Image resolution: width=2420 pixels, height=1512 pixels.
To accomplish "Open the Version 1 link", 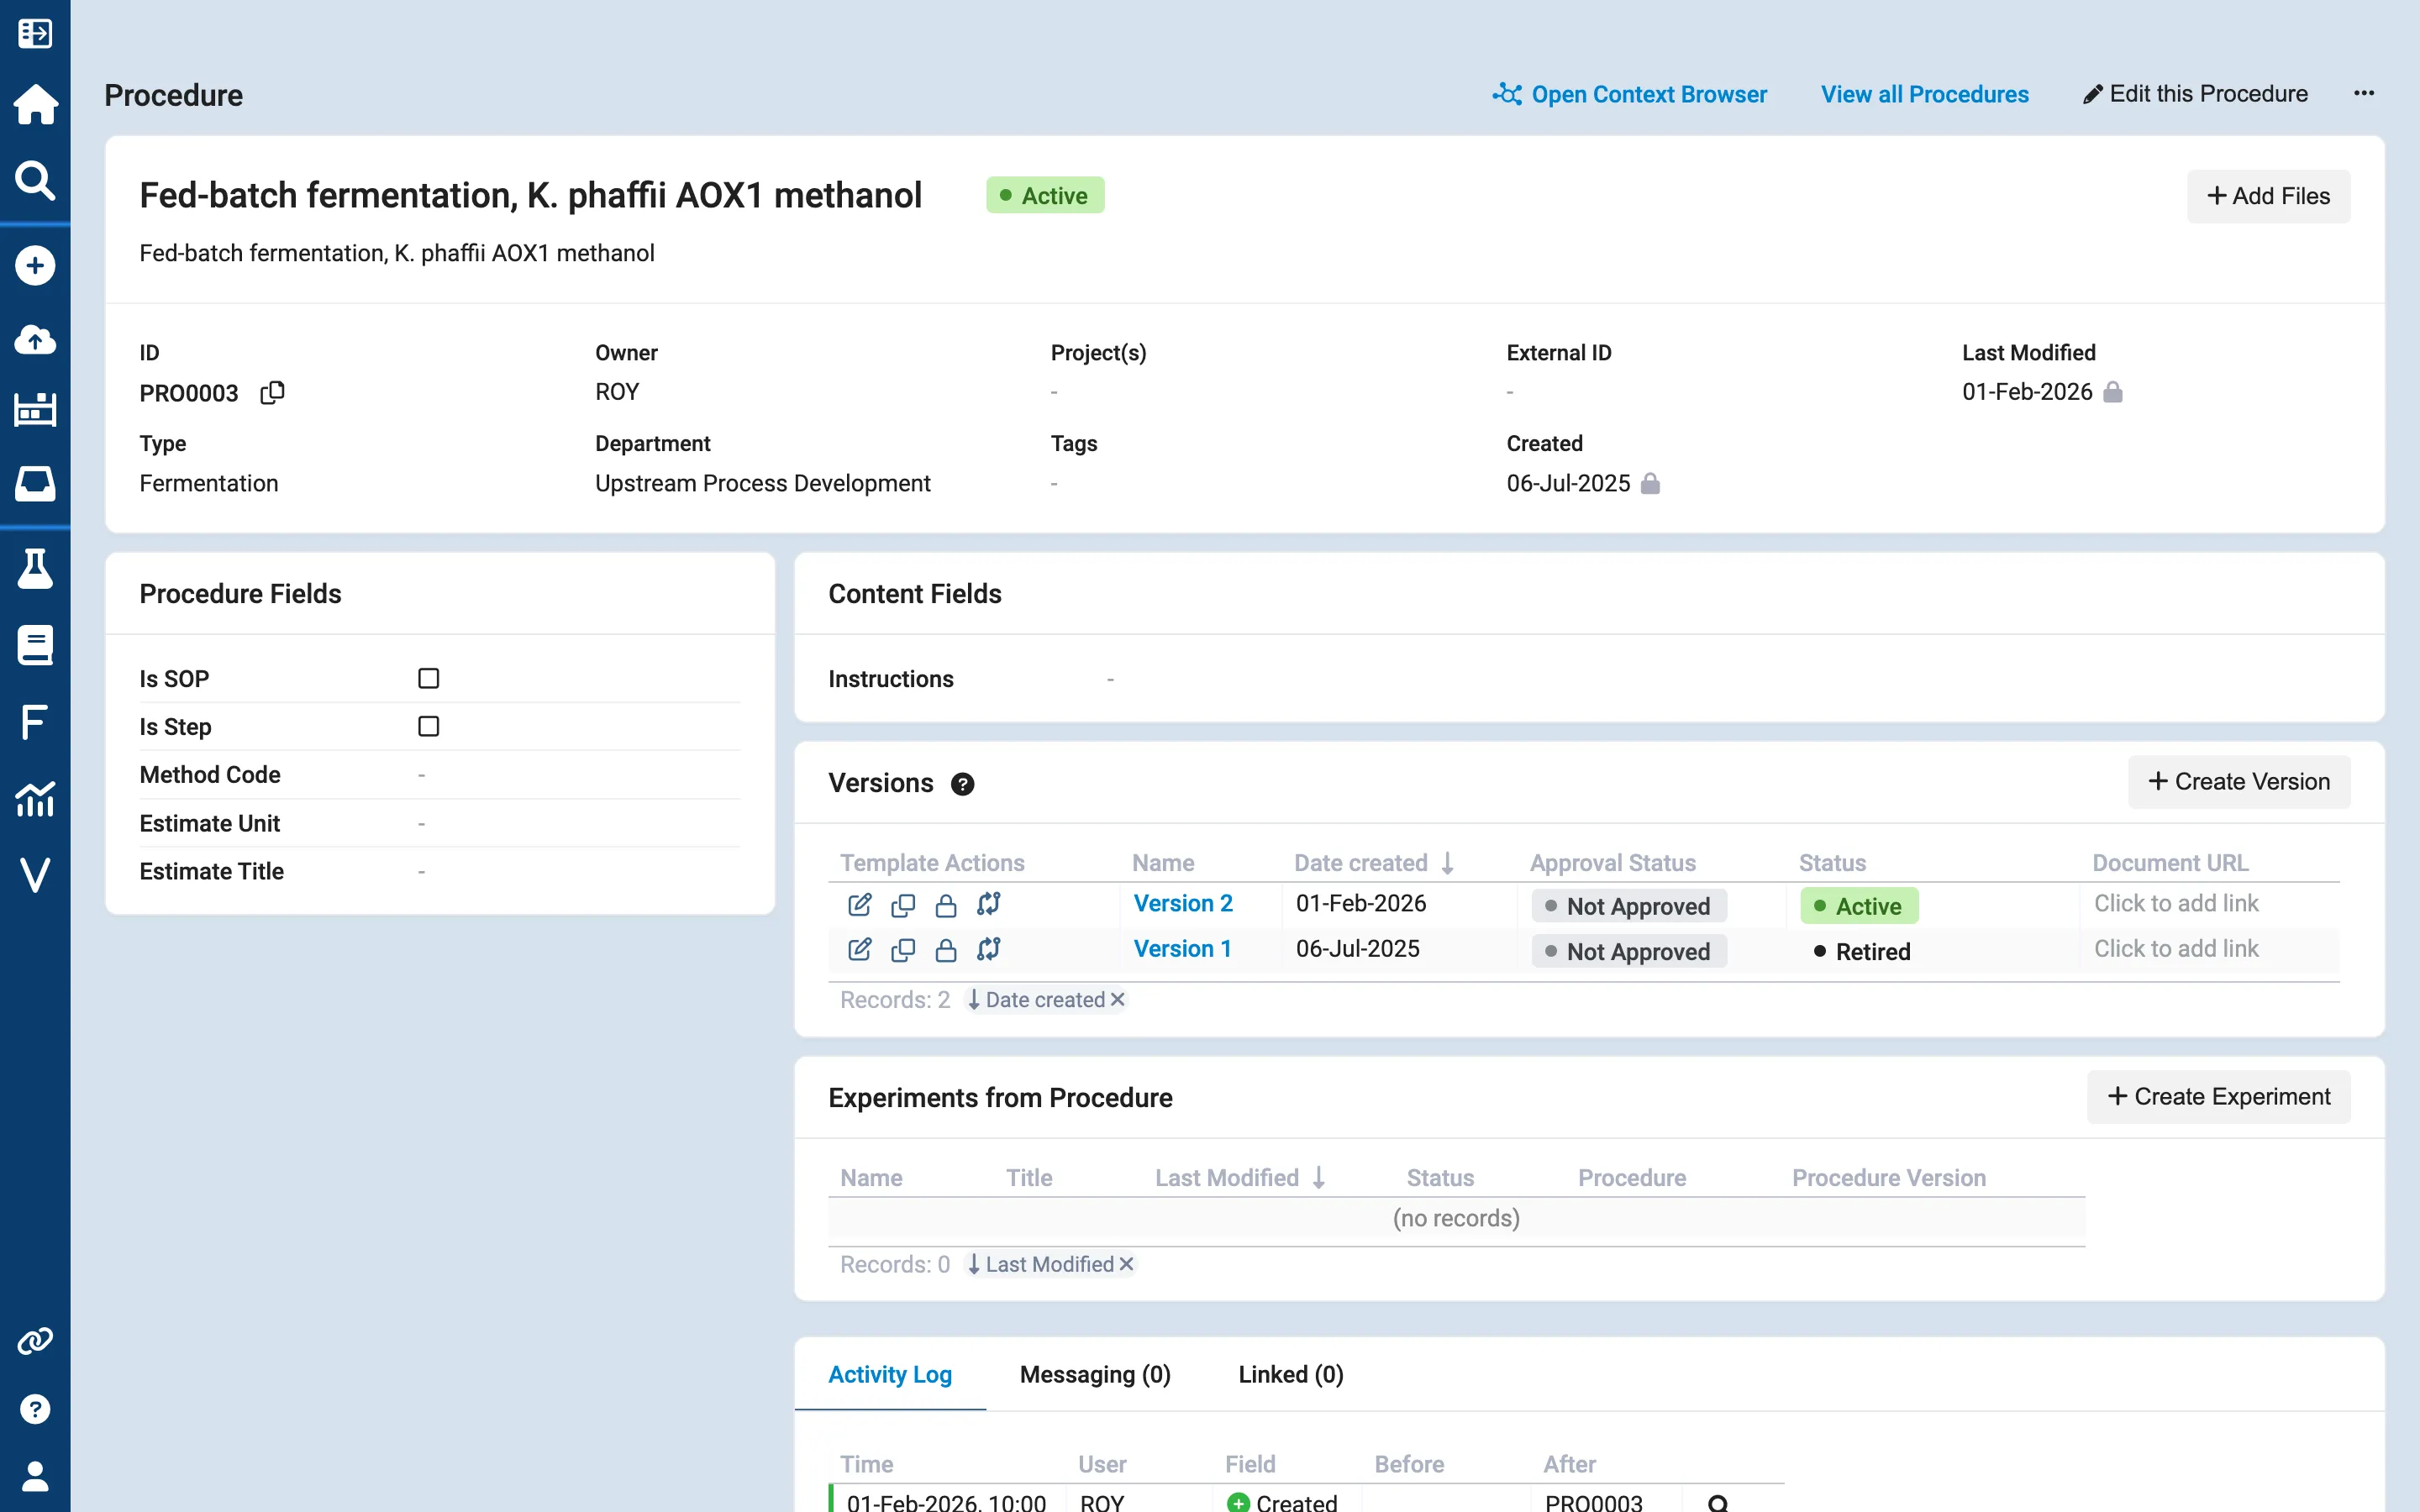I will coord(1182,949).
